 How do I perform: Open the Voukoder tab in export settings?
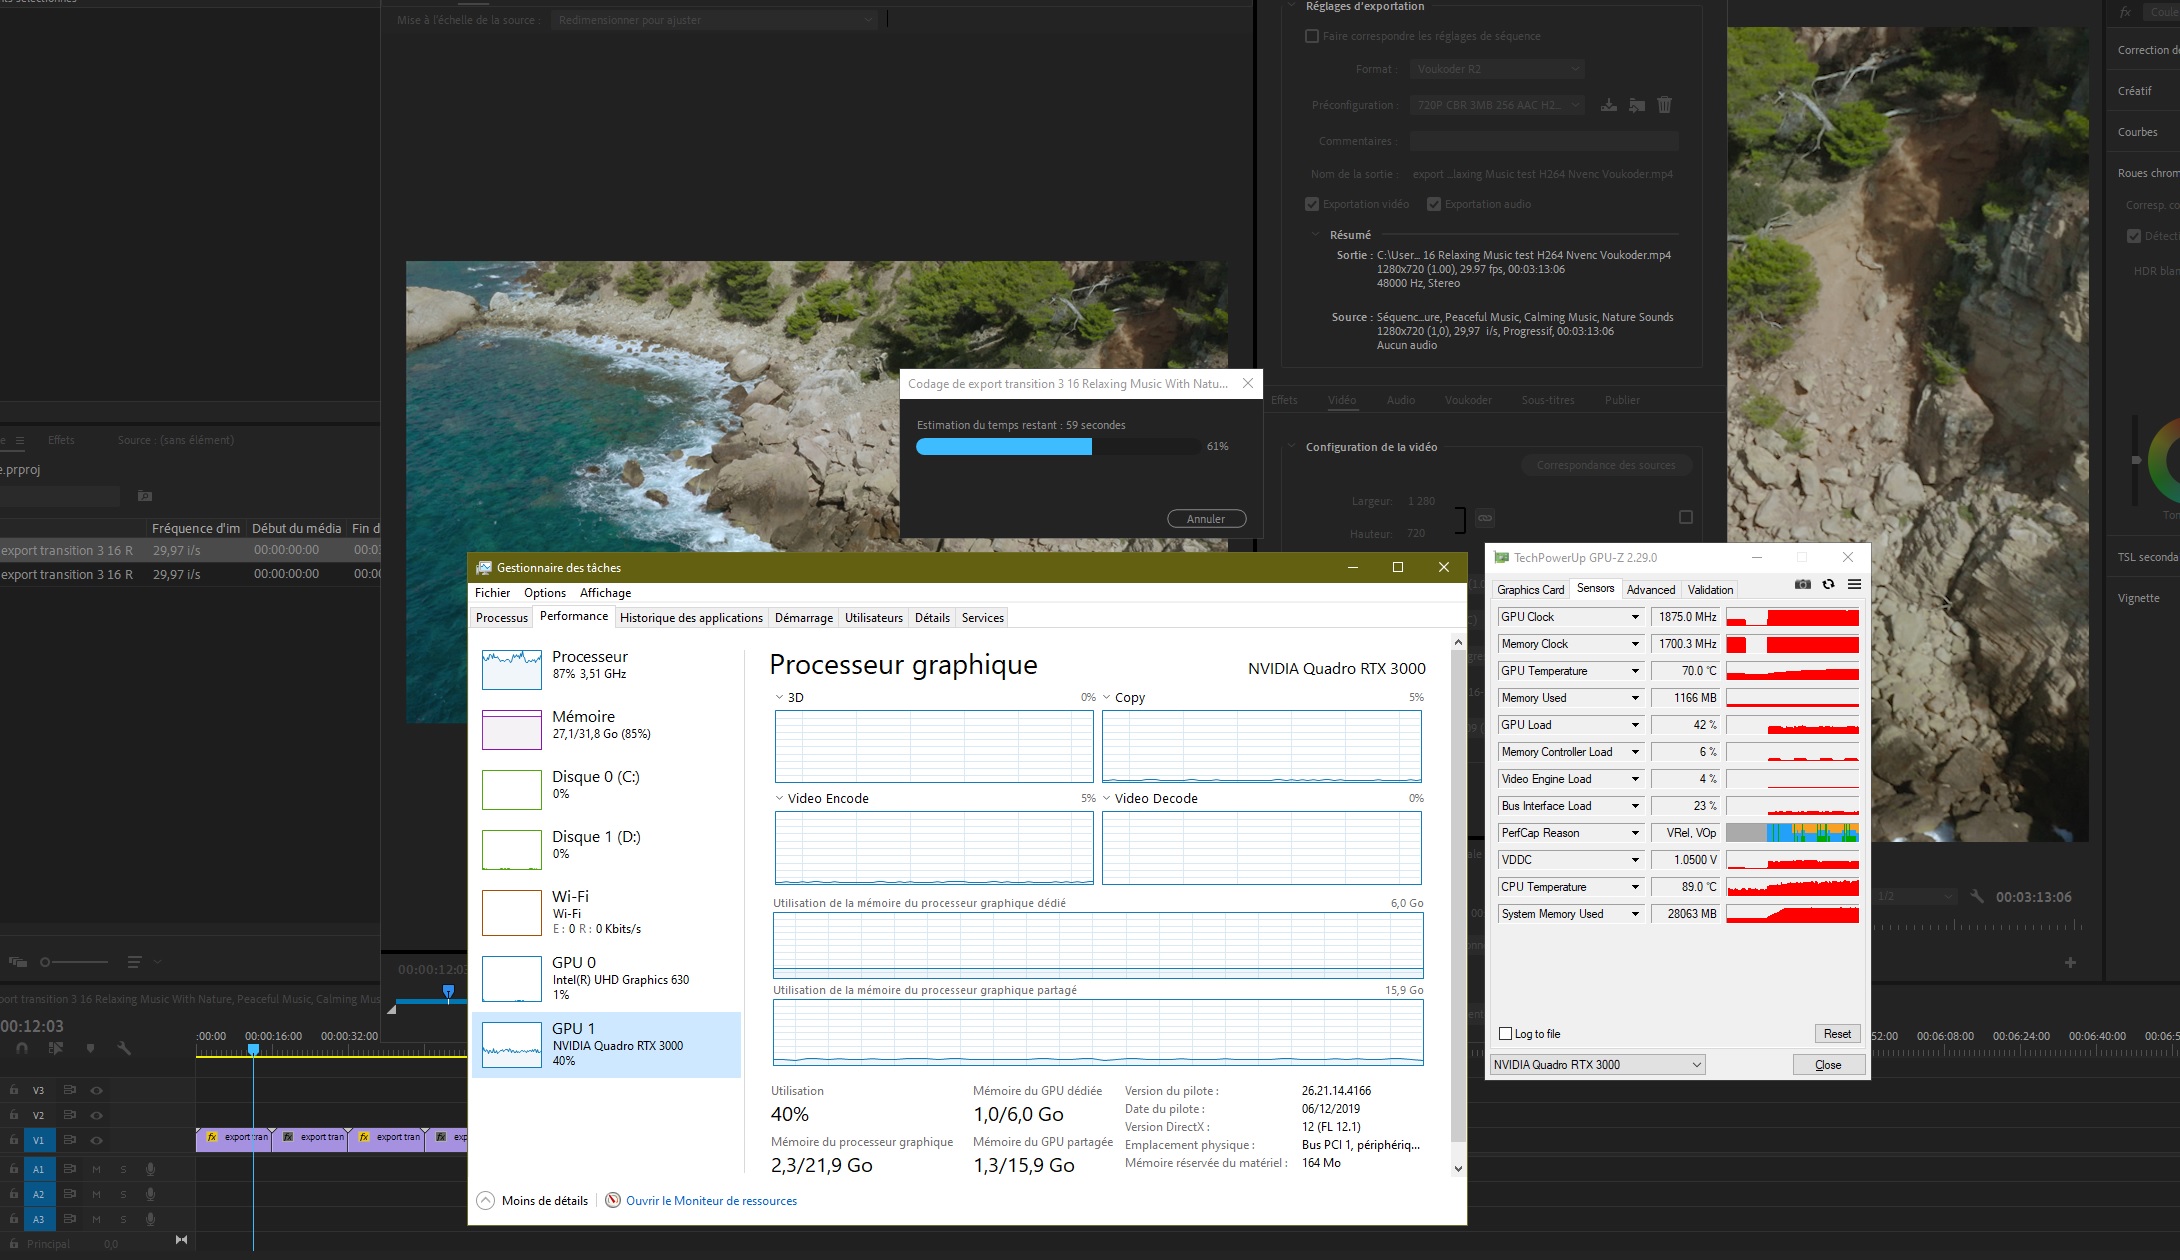(x=1468, y=400)
